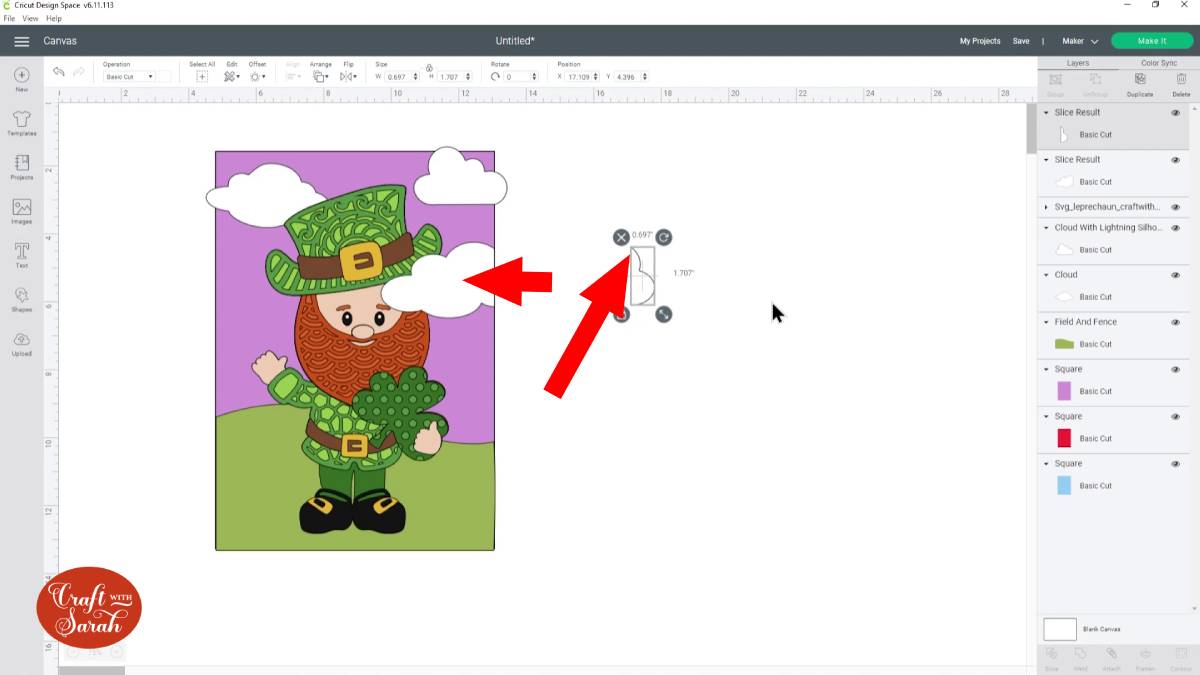Viewport: 1200px width, 675px height.
Task: Toggle the size lock proportions icon
Action: click(x=429, y=68)
